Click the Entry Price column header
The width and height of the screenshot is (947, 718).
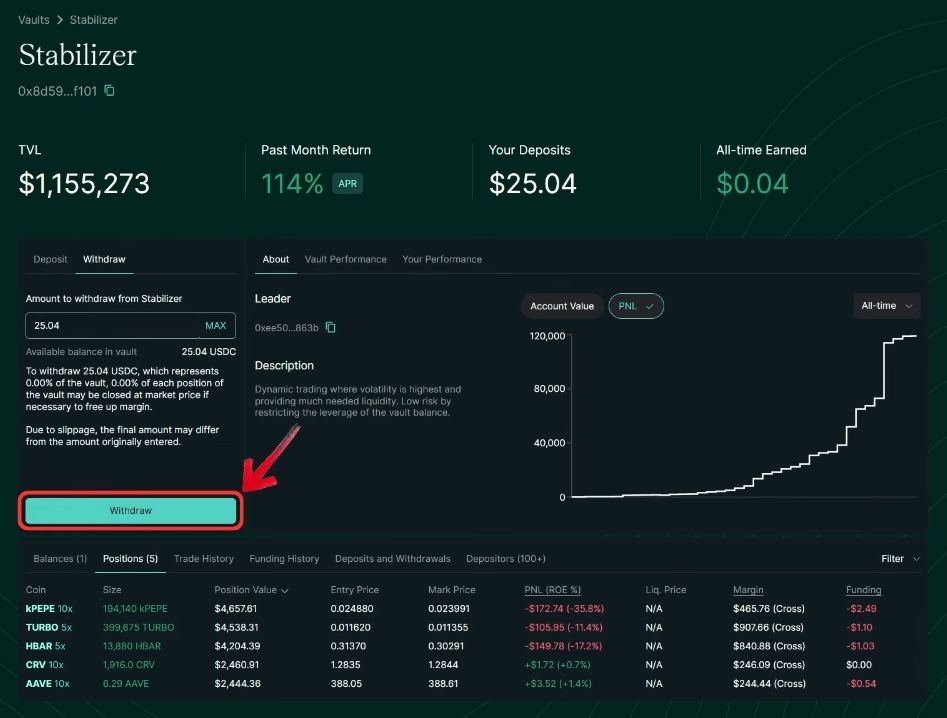pyautogui.click(x=355, y=590)
